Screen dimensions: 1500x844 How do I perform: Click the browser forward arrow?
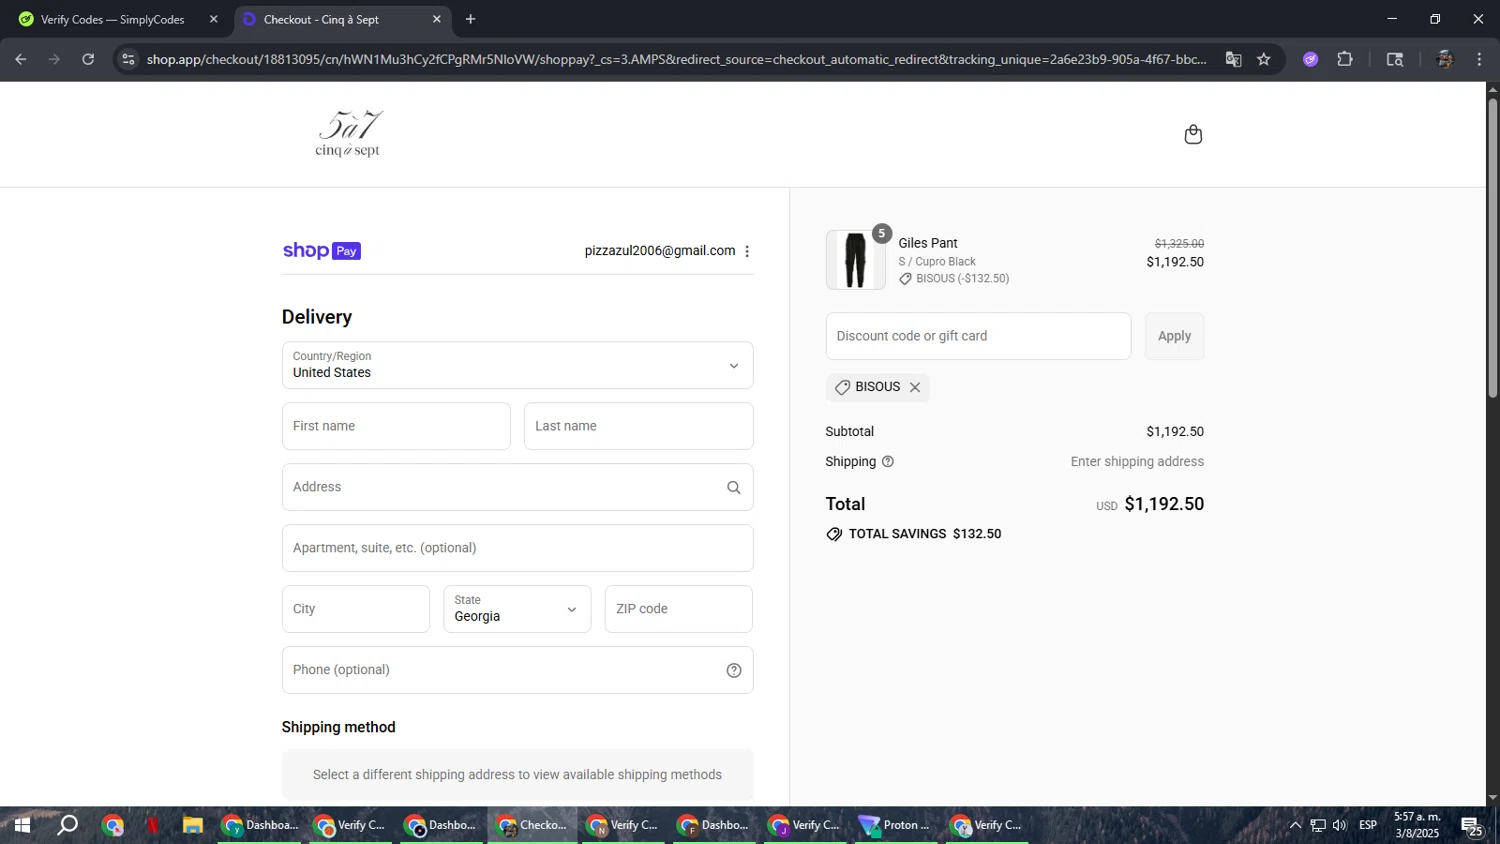[x=54, y=59]
